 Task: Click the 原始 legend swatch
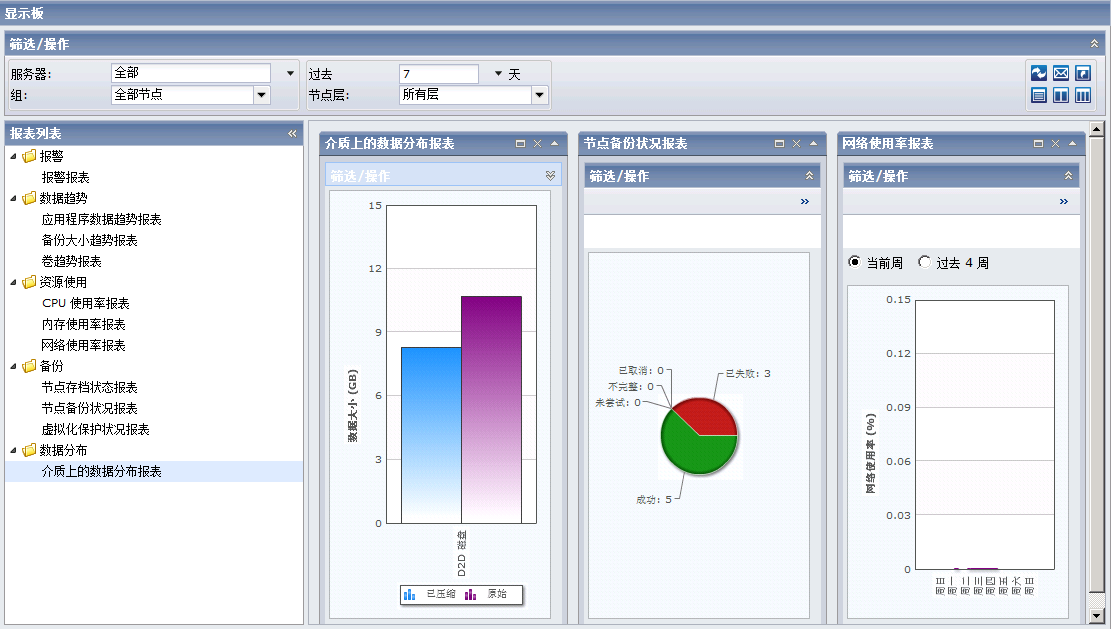[470, 594]
